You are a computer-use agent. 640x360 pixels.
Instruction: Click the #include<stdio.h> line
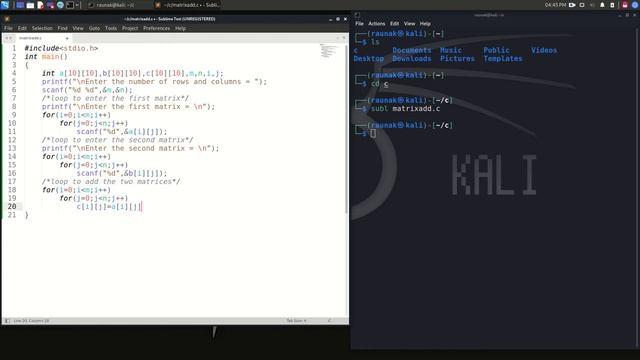[x=61, y=48]
